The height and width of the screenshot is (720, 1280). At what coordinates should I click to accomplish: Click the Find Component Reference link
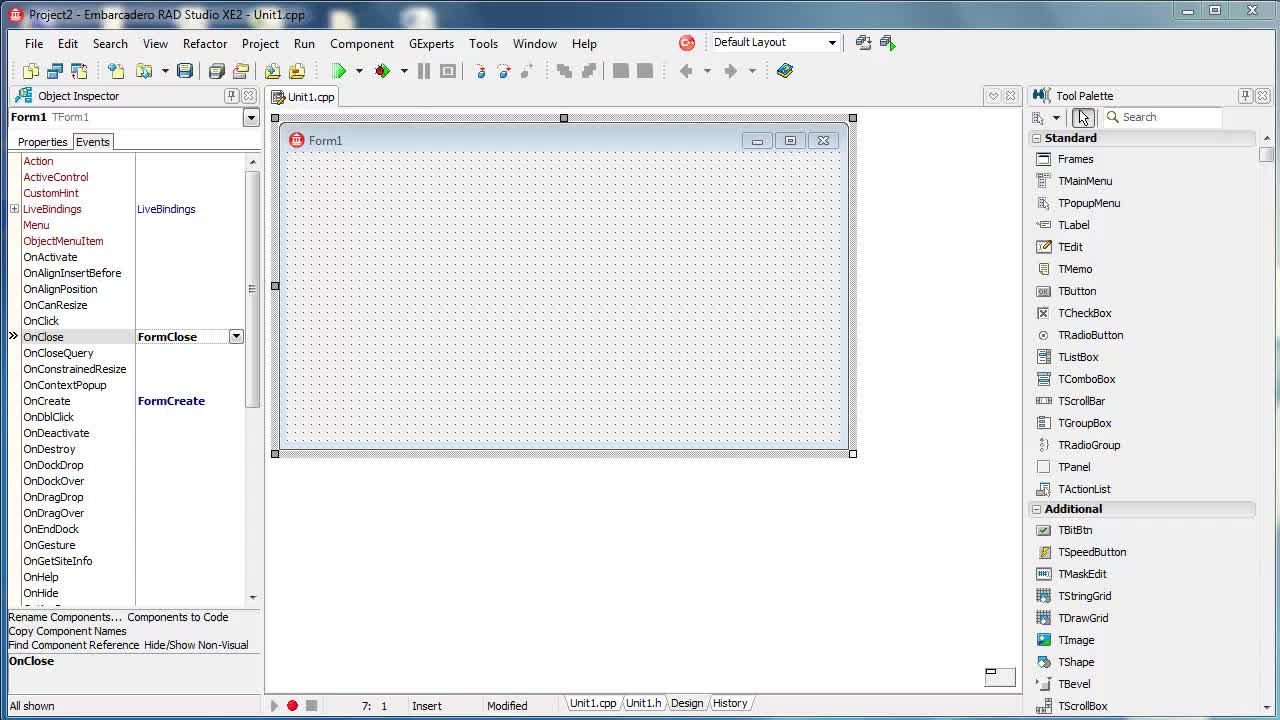74,645
